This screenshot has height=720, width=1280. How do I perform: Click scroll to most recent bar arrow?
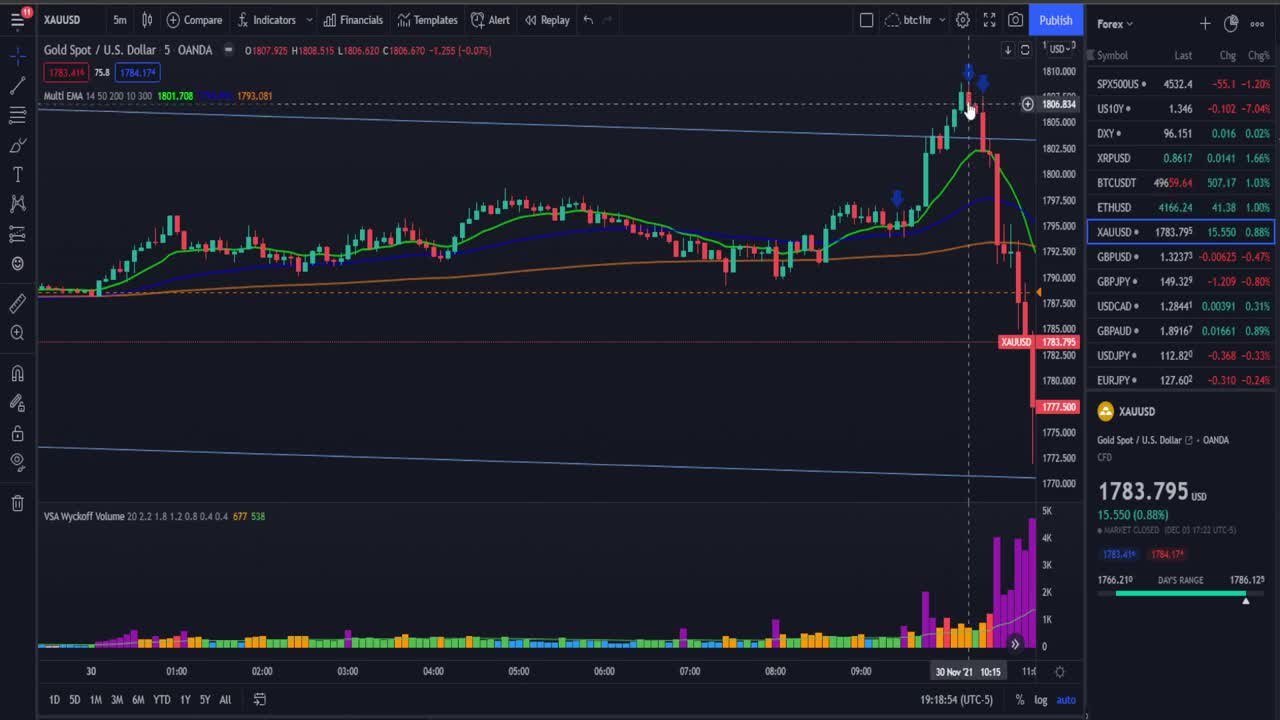1015,644
